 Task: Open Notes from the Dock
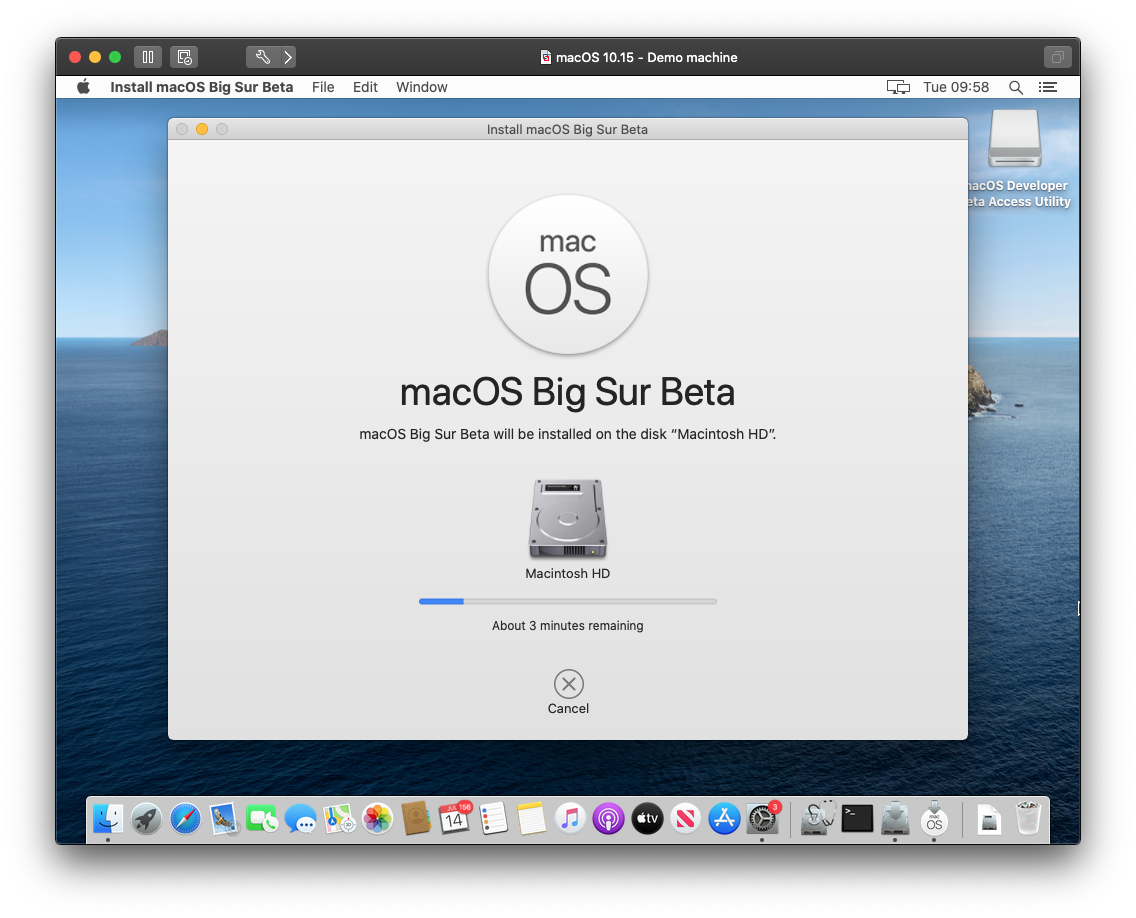point(532,819)
